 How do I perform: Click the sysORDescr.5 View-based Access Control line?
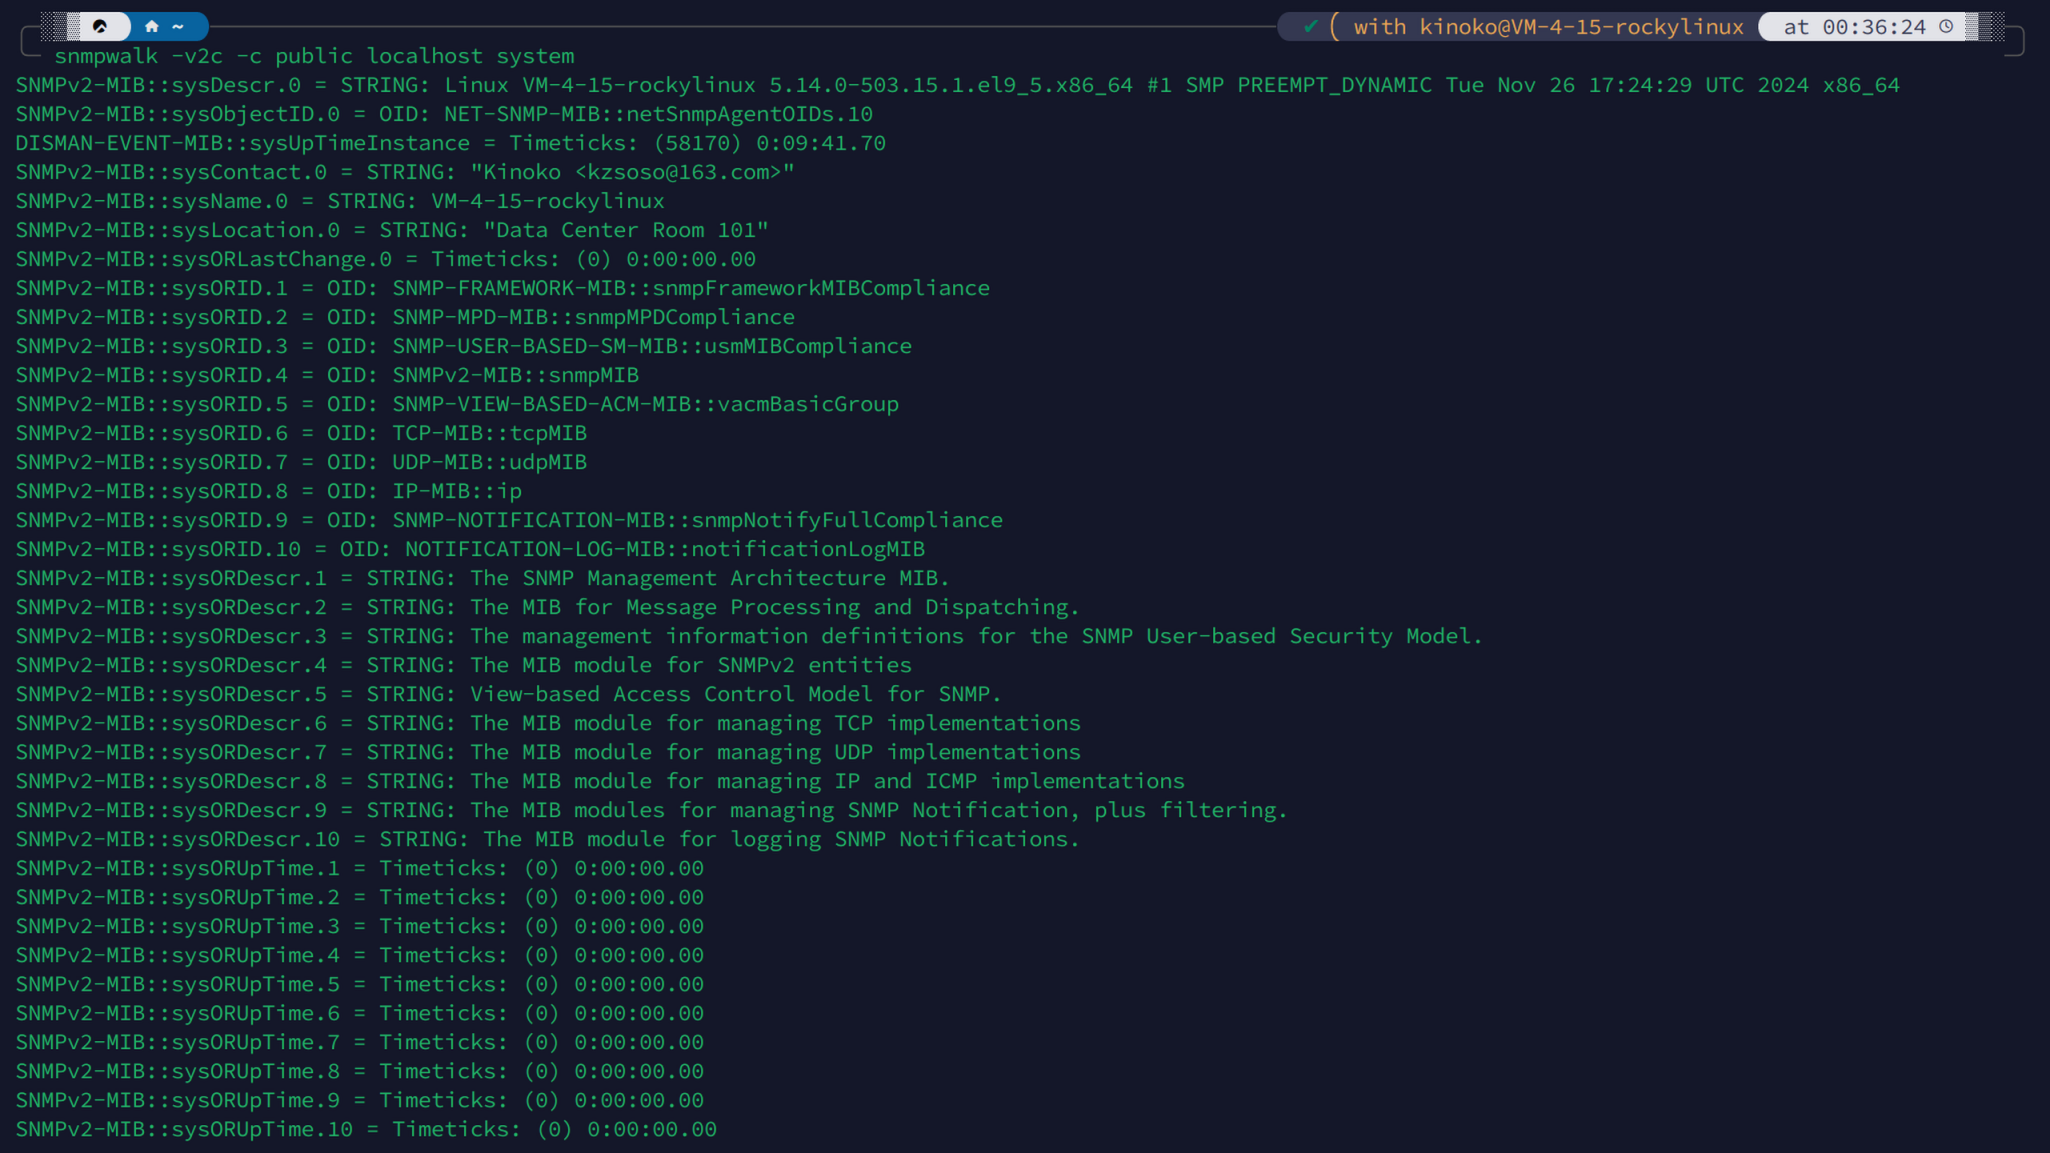pos(508,694)
